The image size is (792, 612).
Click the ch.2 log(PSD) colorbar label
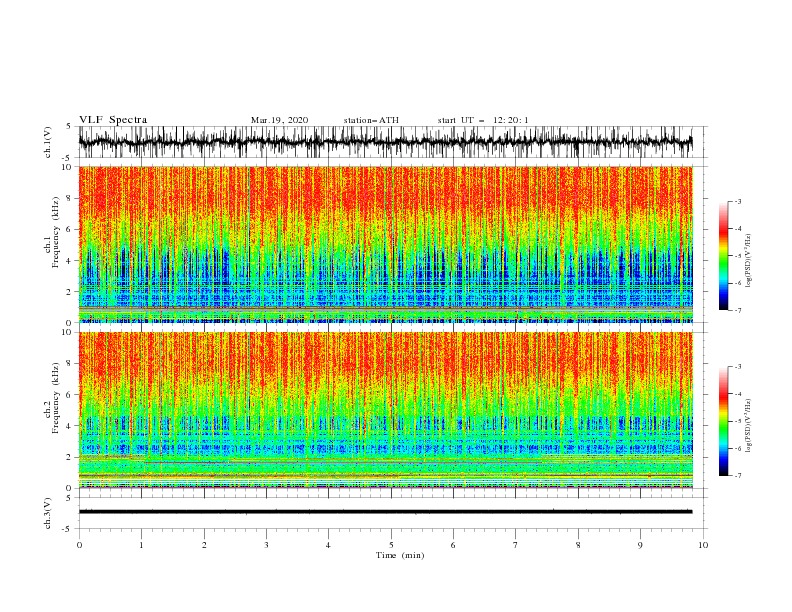click(x=748, y=426)
